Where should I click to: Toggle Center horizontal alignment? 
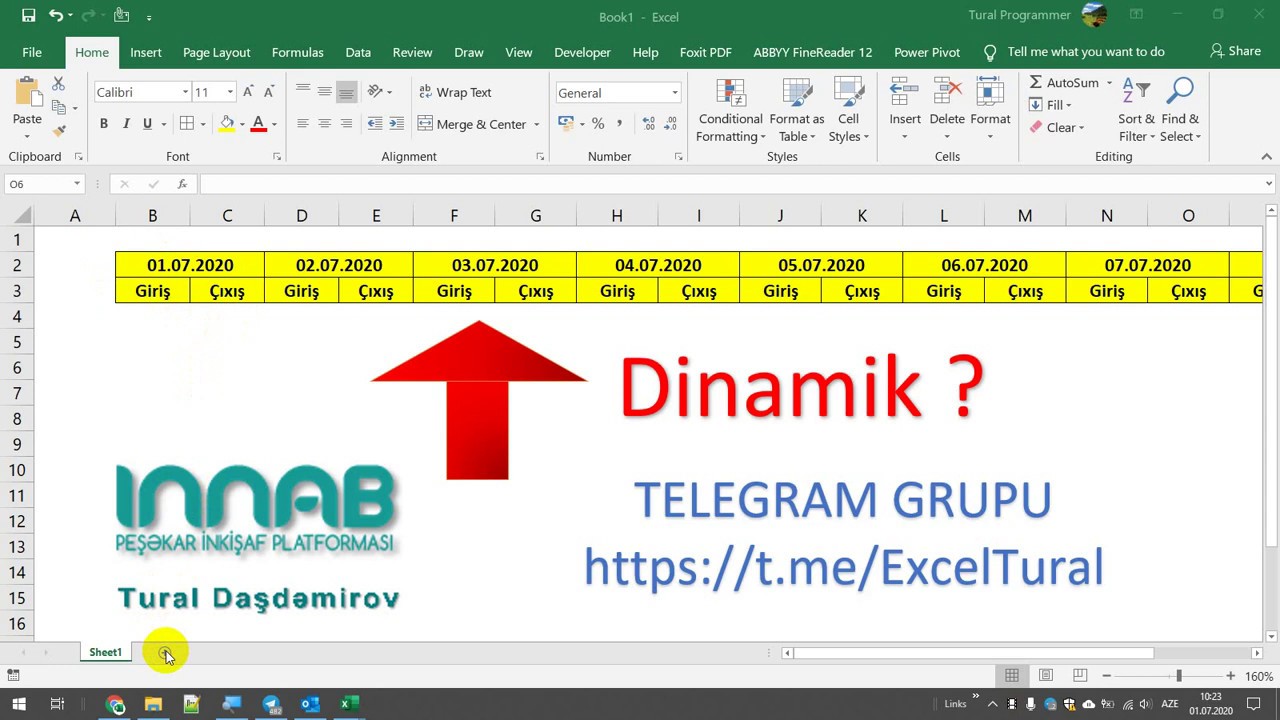click(x=324, y=124)
